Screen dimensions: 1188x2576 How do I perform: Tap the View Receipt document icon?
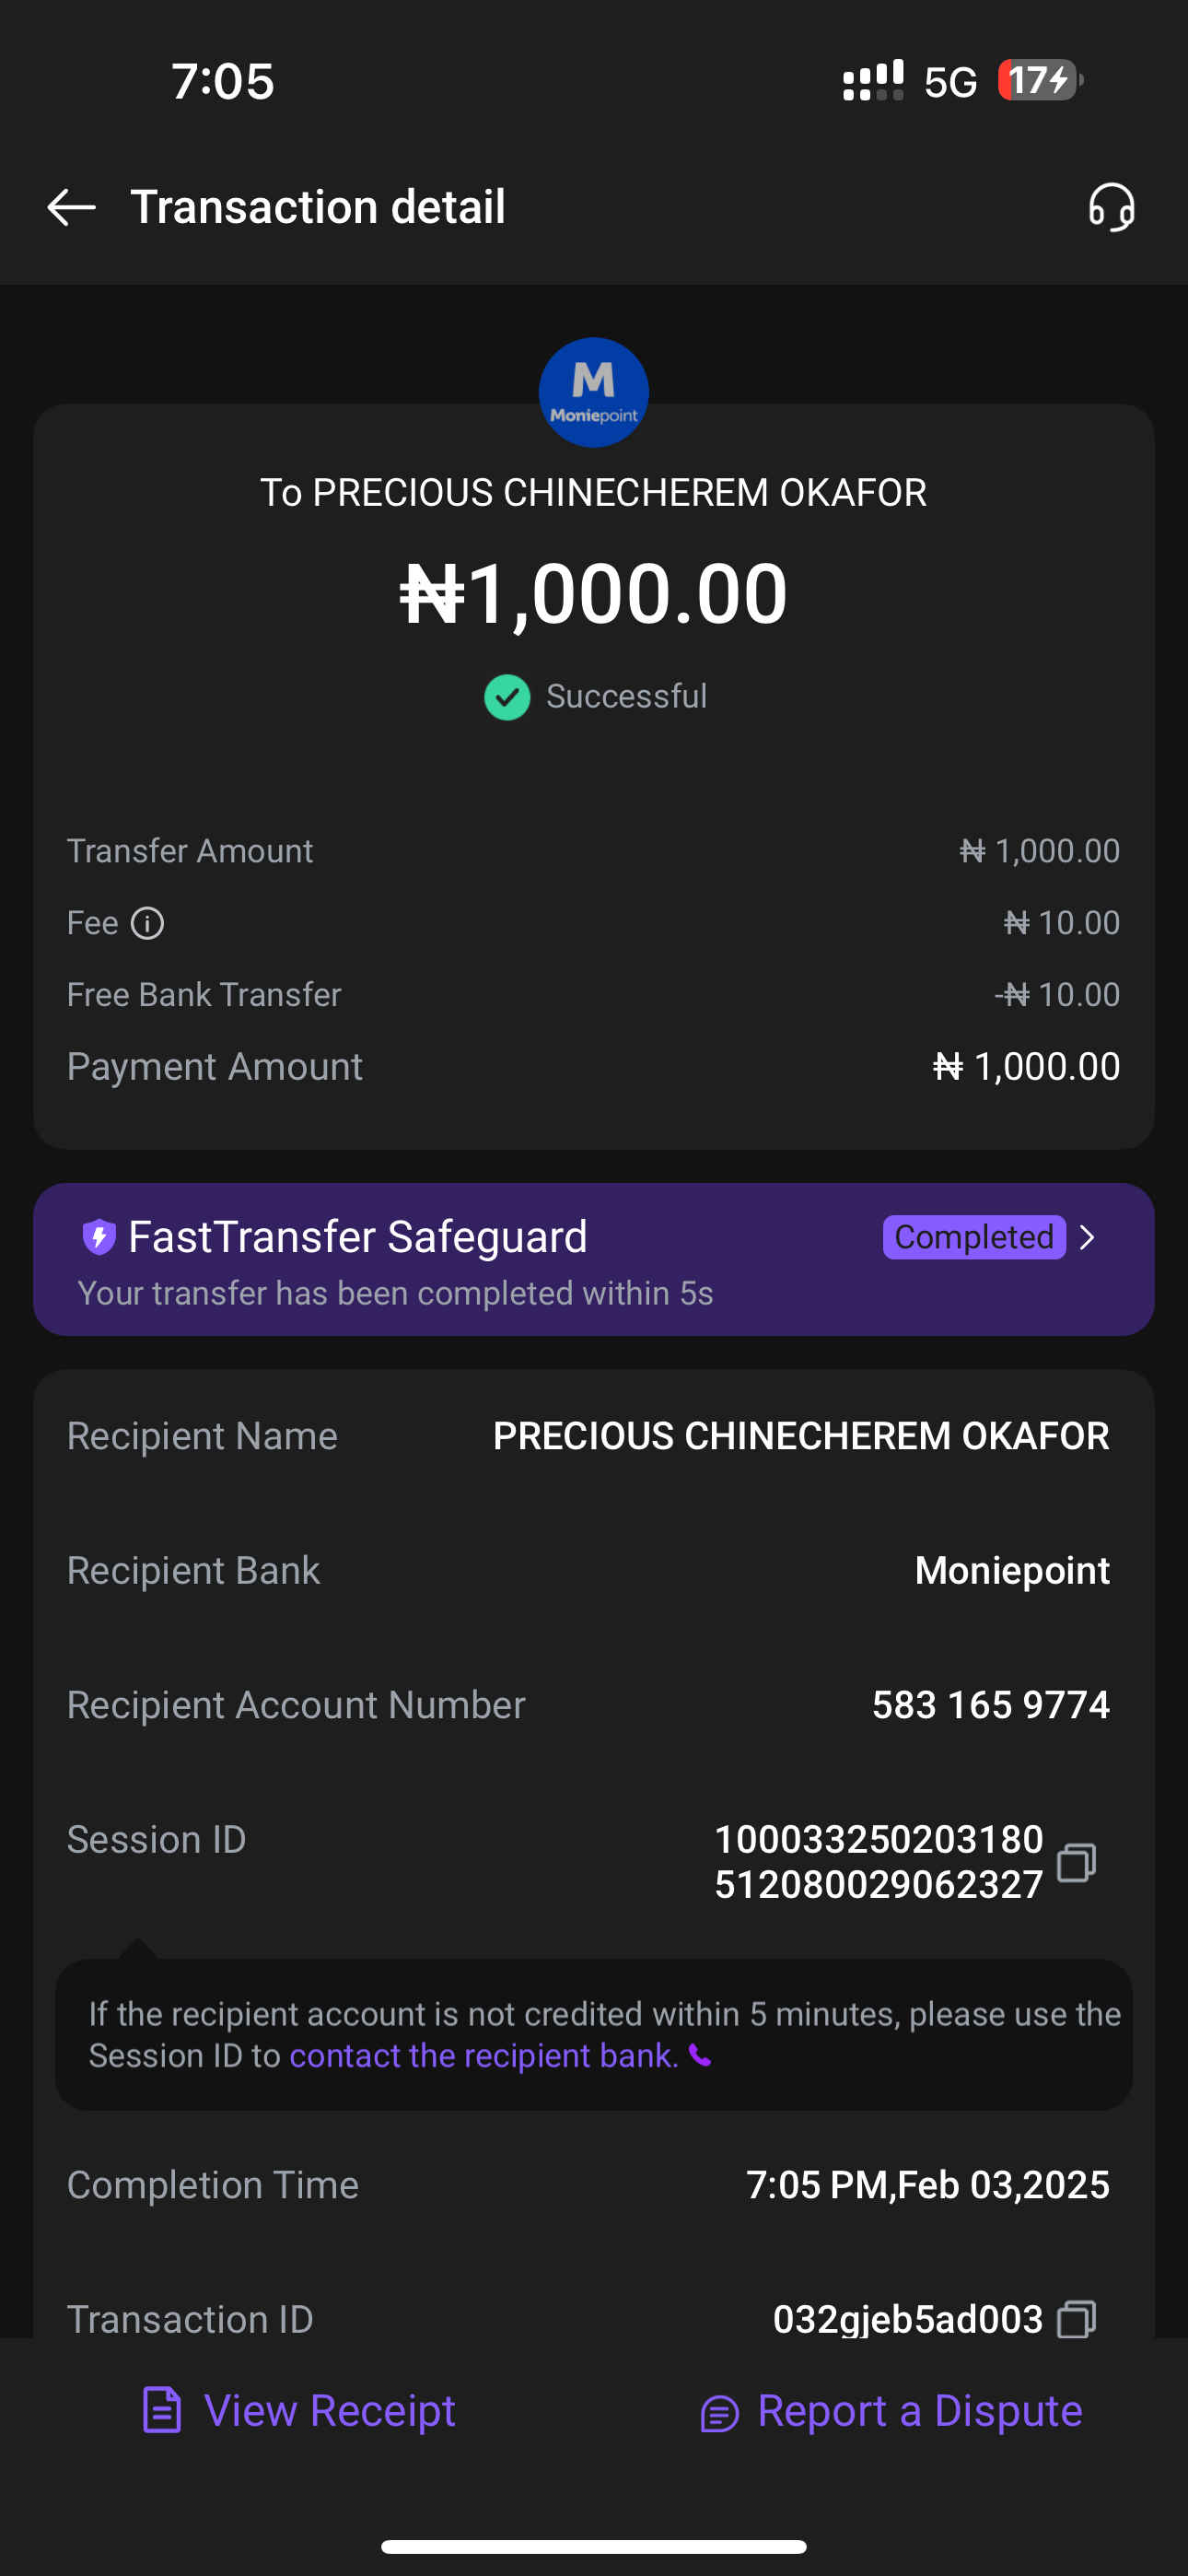pos(162,2410)
